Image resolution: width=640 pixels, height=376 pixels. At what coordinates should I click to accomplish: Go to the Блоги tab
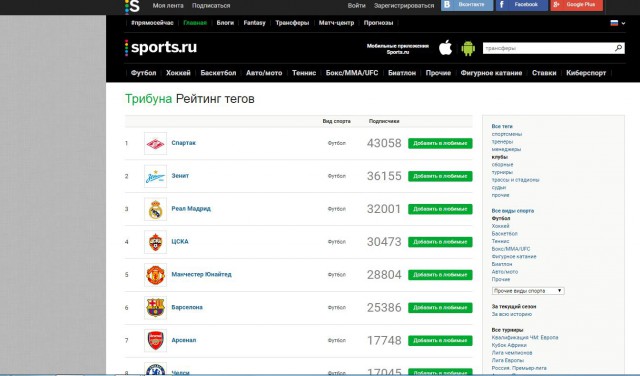point(225,23)
